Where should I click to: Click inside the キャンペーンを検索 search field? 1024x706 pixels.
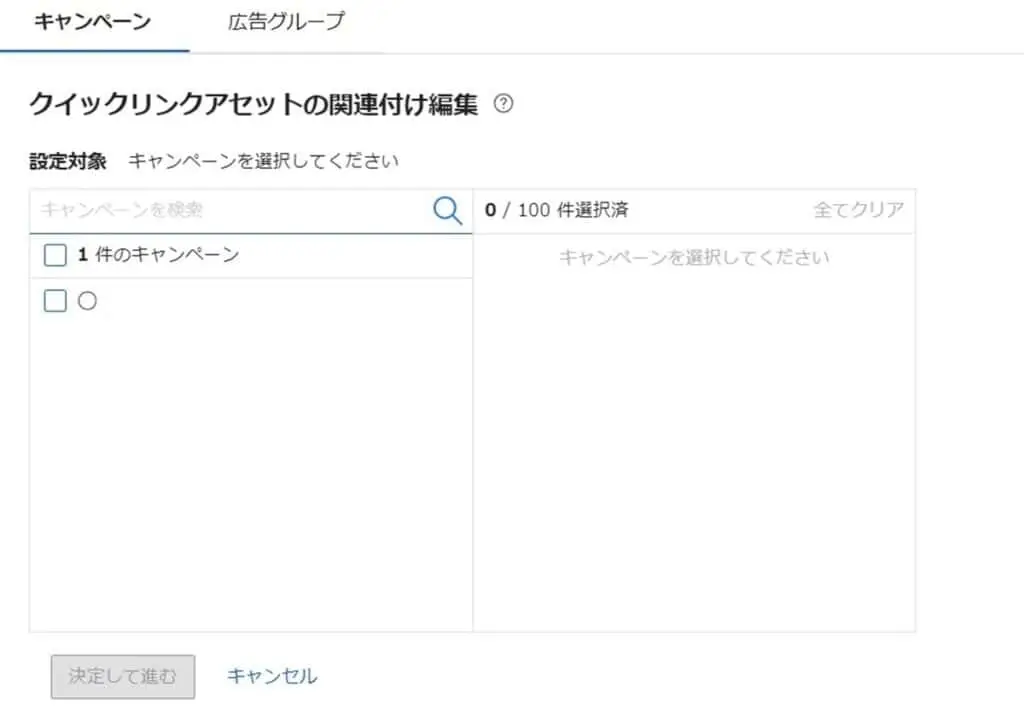200,210
